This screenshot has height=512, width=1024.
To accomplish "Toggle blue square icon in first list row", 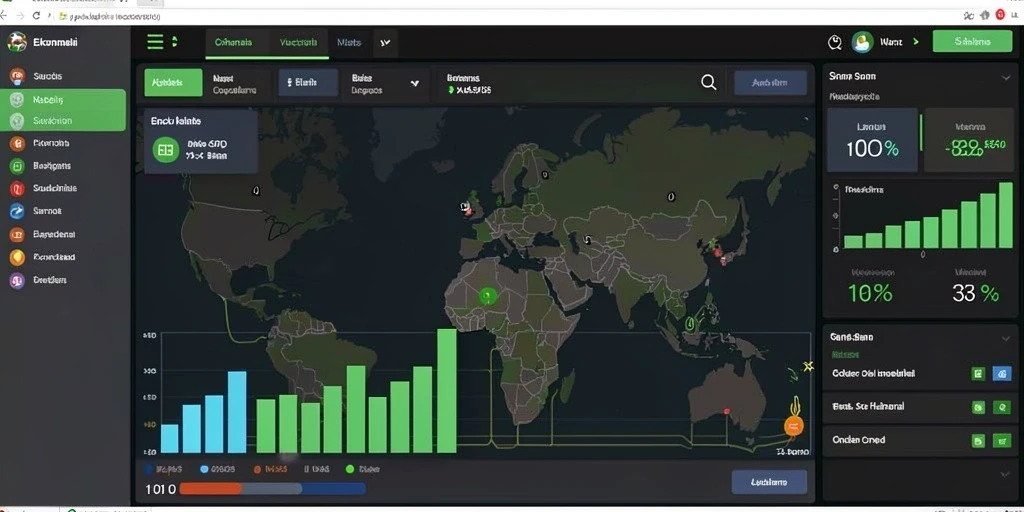I will tap(1002, 374).
